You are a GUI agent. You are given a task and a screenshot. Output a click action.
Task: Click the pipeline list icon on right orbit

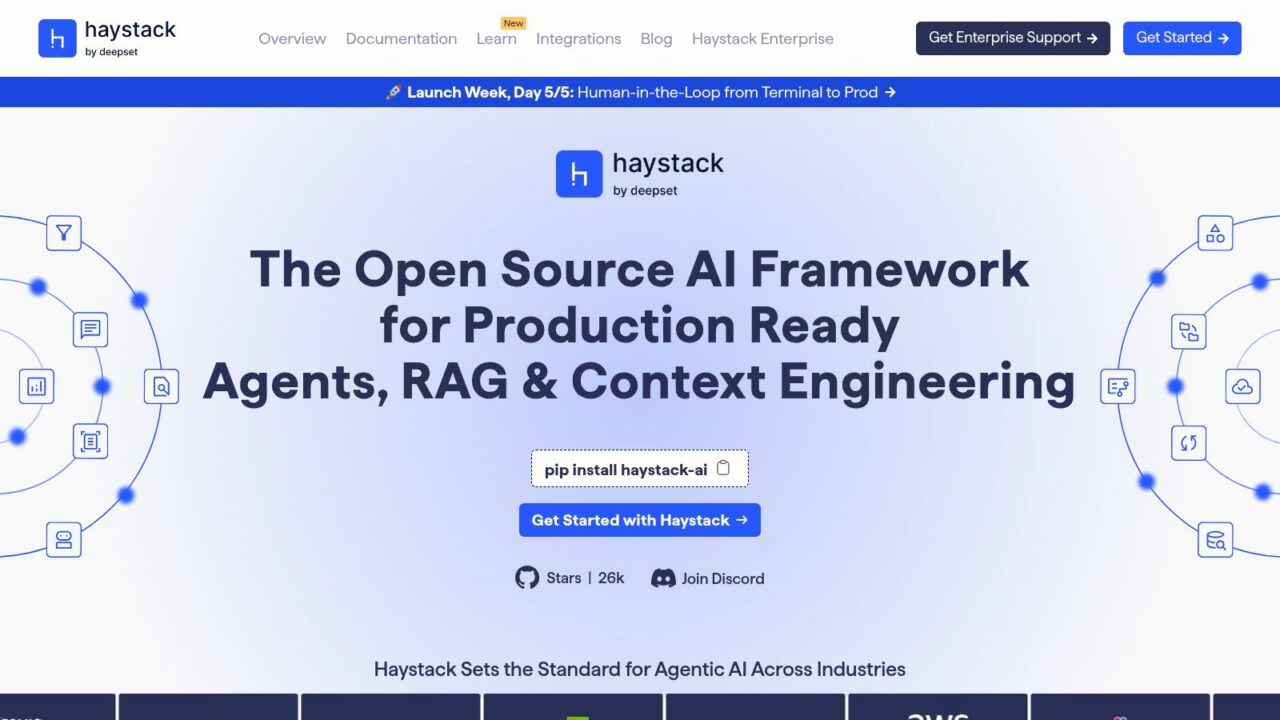click(1118, 386)
